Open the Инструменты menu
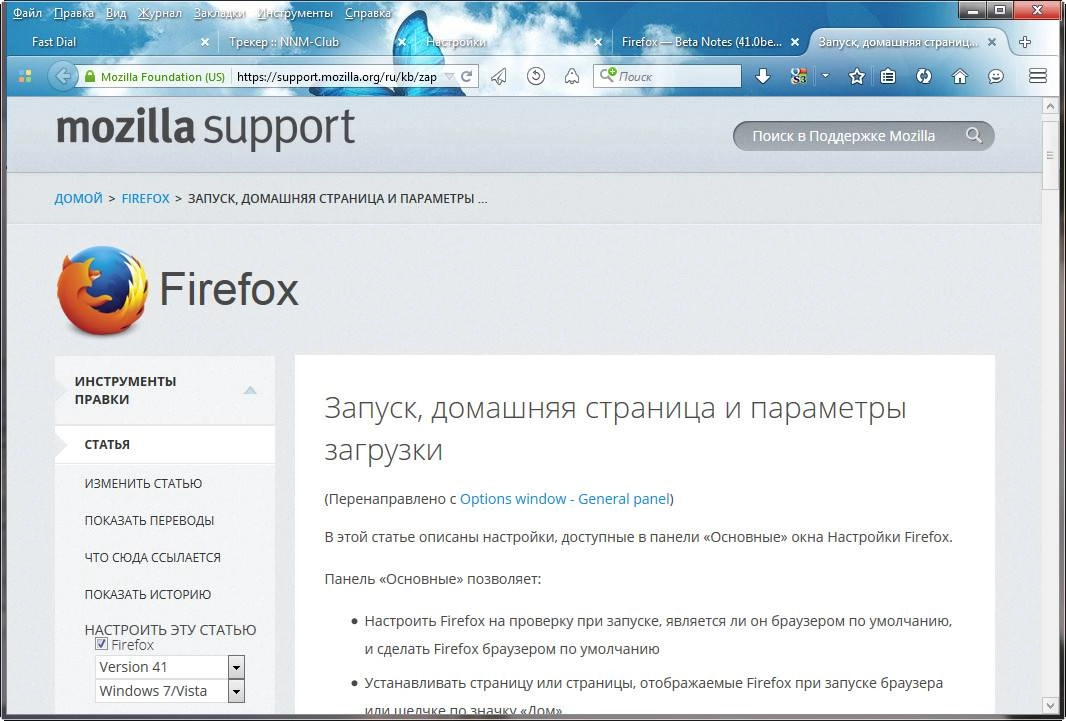 [295, 13]
